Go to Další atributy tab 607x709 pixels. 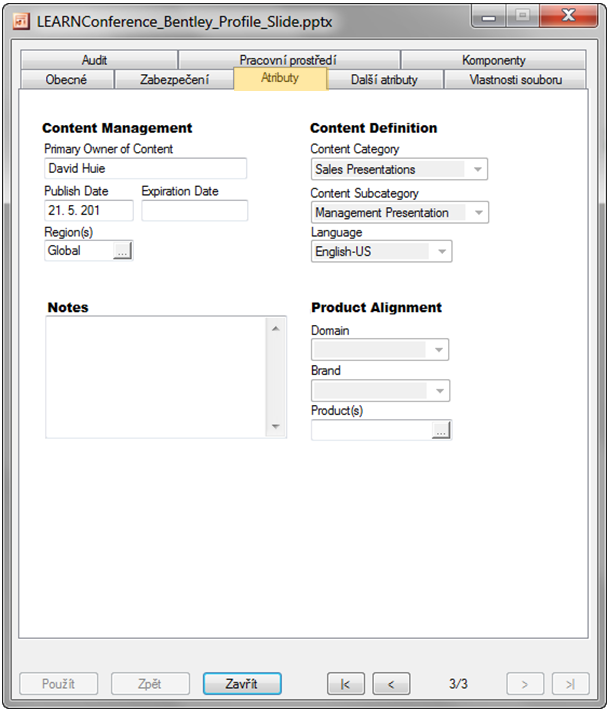pyautogui.click(x=384, y=80)
